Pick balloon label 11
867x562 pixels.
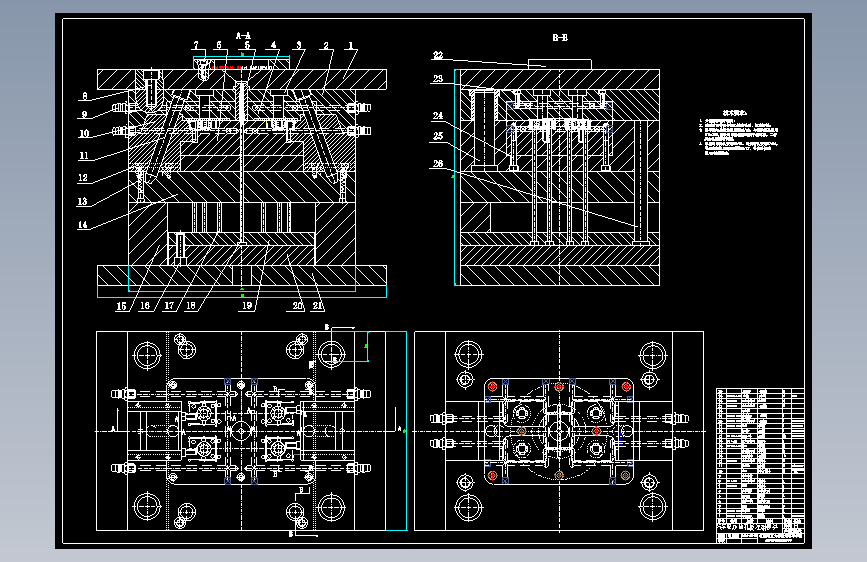point(84,155)
